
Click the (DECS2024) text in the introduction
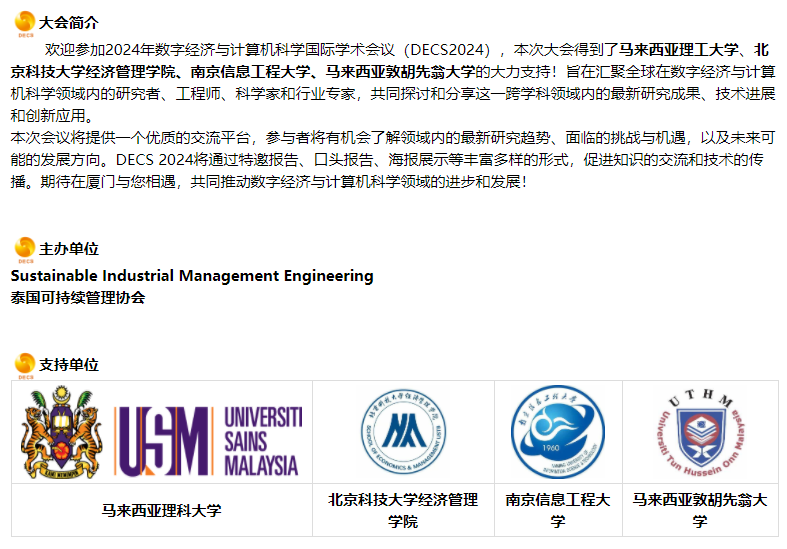(447, 50)
